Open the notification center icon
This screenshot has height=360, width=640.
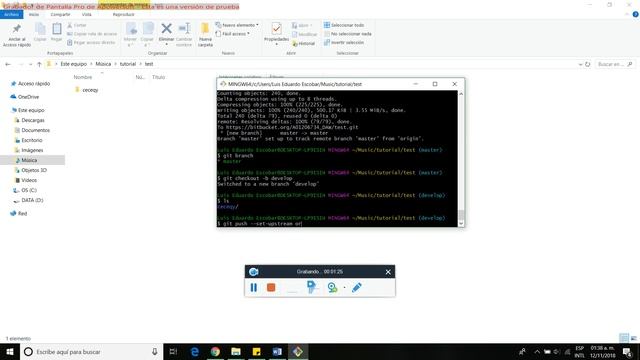point(627,351)
